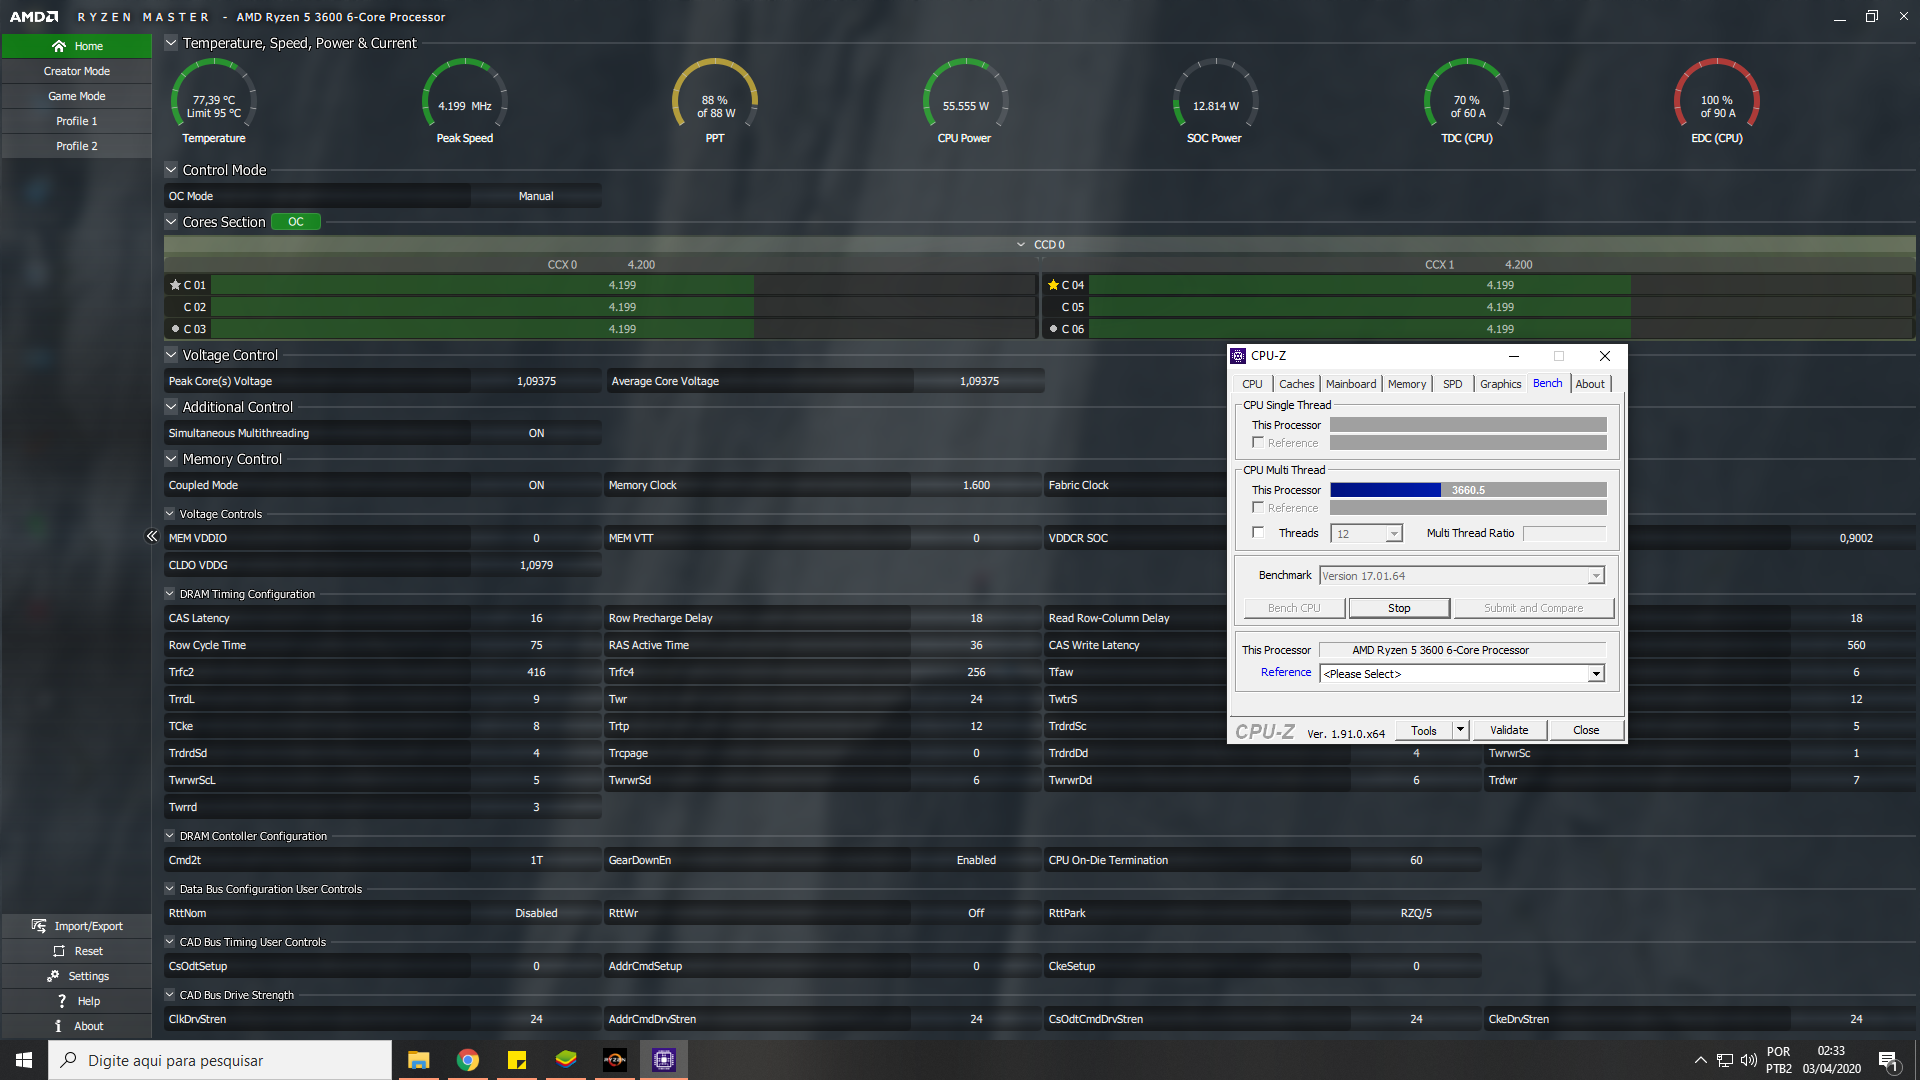Viewport: 1920px width, 1080px height.
Task: Click the dot marker on core C 03
Action: pos(175,329)
